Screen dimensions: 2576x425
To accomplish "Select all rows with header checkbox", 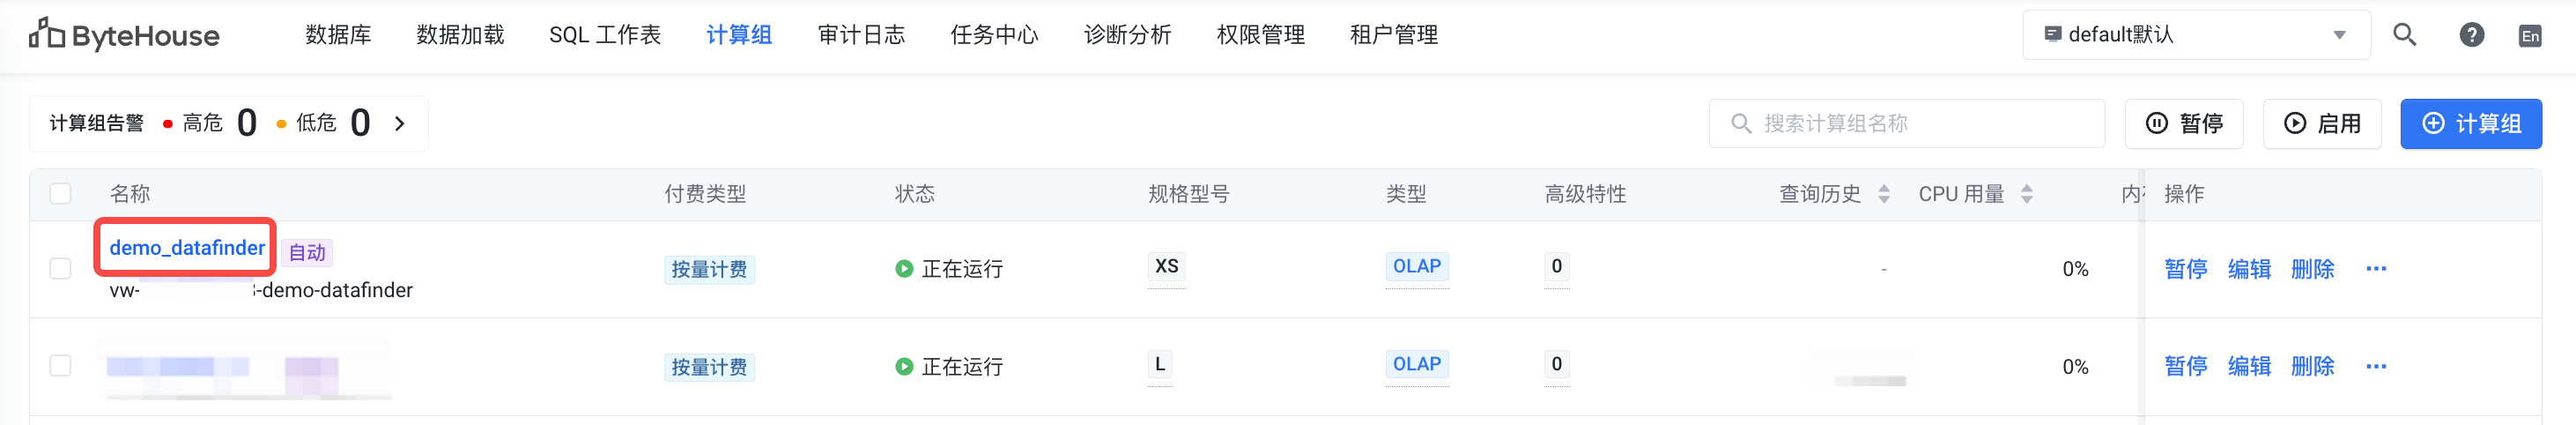I will pyautogui.click(x=61, y=194).
